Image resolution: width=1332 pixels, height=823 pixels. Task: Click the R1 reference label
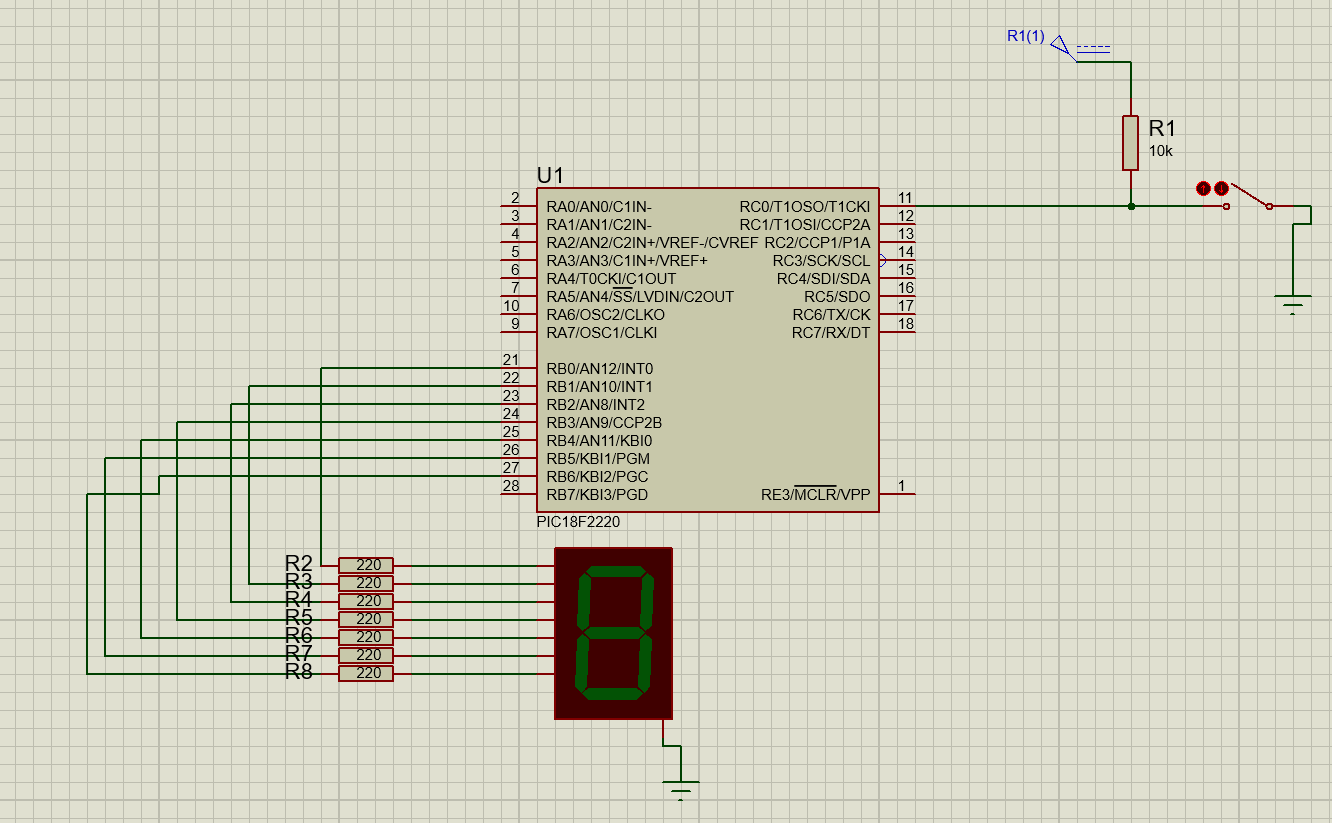point(1162,128)
